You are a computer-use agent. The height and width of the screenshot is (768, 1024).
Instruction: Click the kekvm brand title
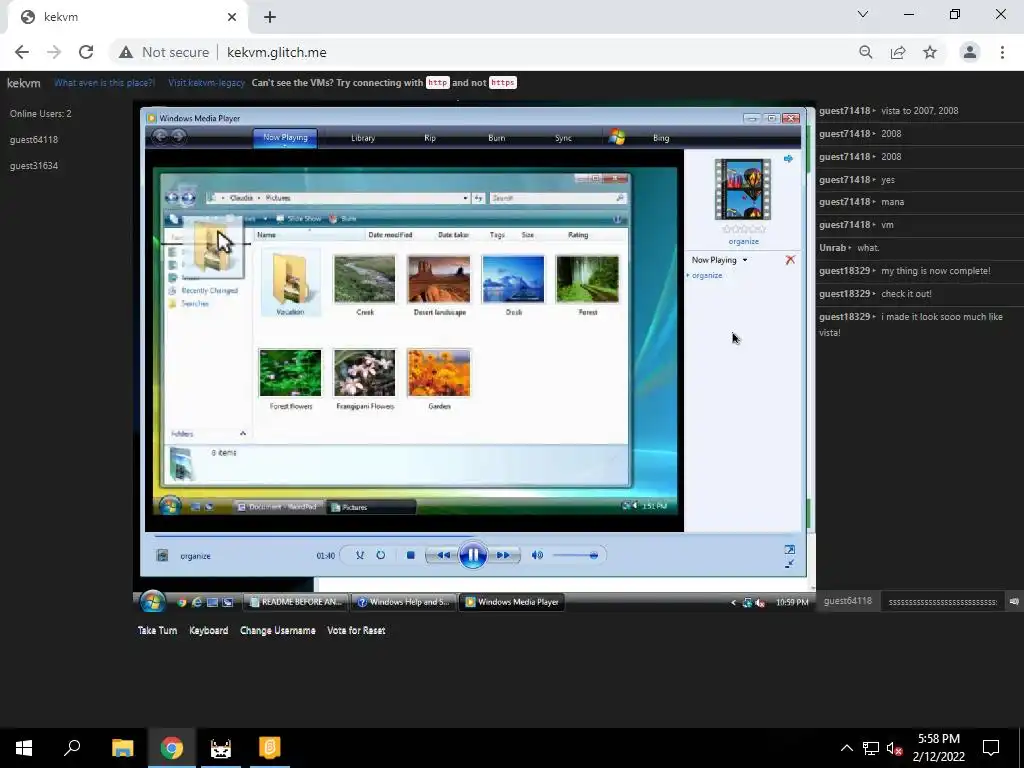click(x=24, y=83)
